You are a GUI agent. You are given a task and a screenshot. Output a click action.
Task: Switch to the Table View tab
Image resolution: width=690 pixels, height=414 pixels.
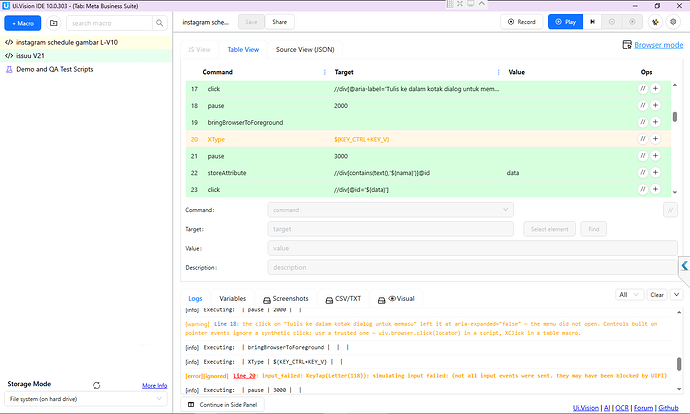(x=243, y=49)
